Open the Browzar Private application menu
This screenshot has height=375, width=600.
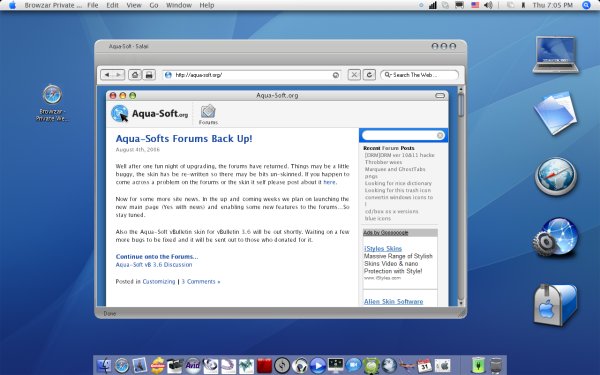click(53, 5)
